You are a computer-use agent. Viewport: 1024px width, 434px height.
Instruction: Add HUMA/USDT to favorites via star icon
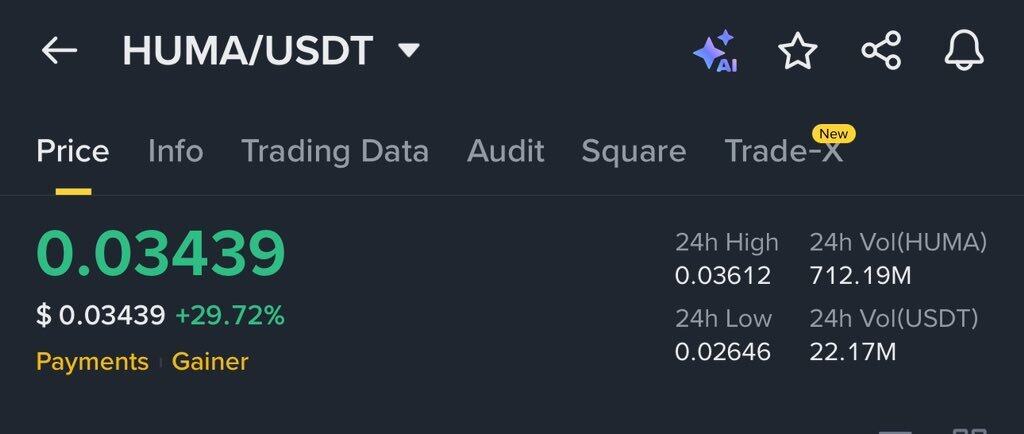click(x=798, y=50)
